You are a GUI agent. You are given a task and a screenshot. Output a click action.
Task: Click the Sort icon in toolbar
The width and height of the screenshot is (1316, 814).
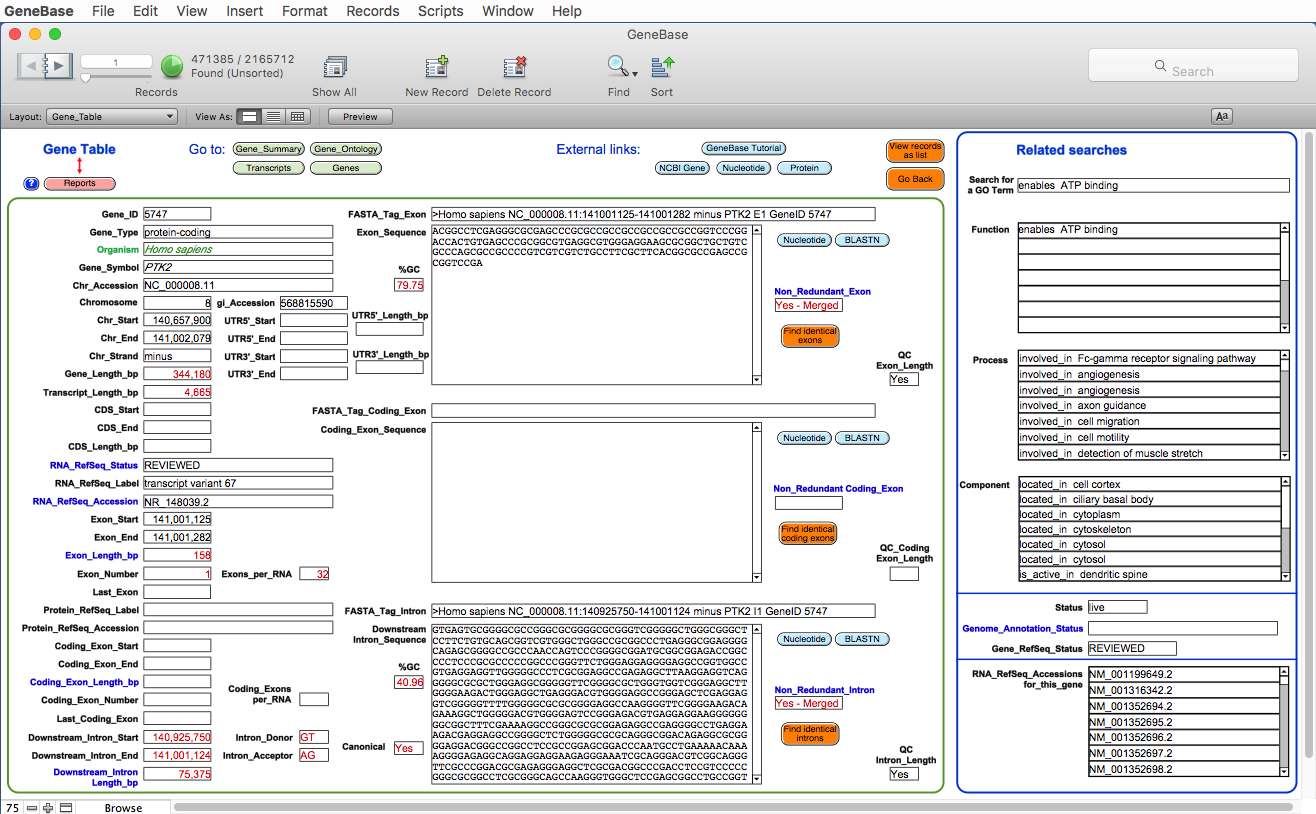[662, 67]
